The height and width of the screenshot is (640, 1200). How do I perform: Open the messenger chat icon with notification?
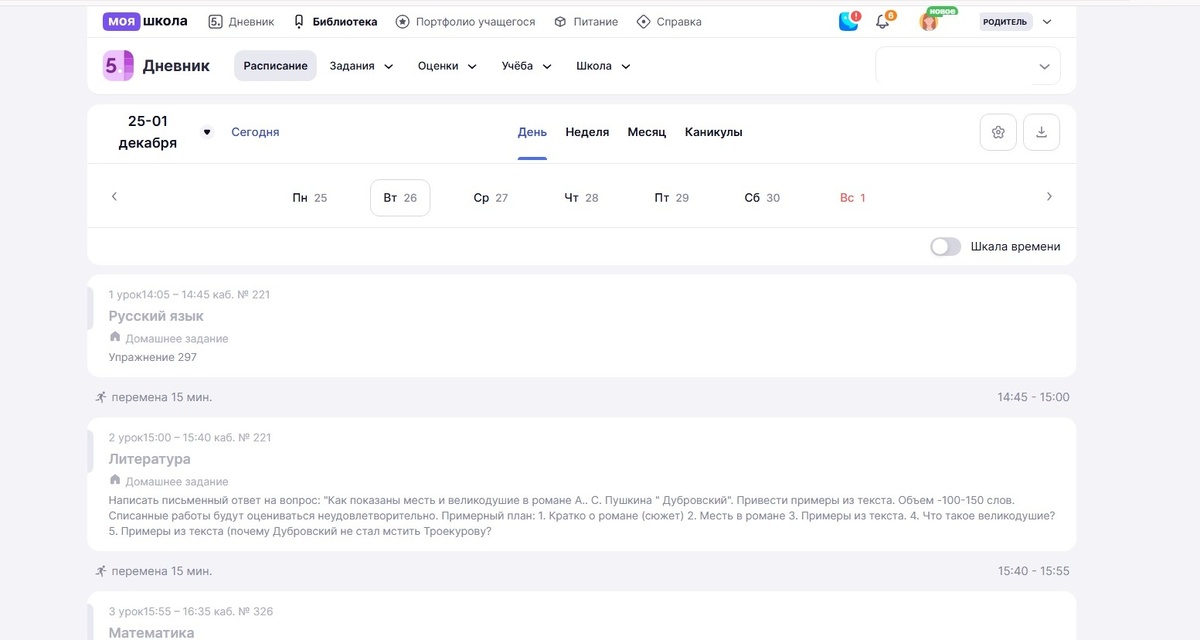pos(848,20)
